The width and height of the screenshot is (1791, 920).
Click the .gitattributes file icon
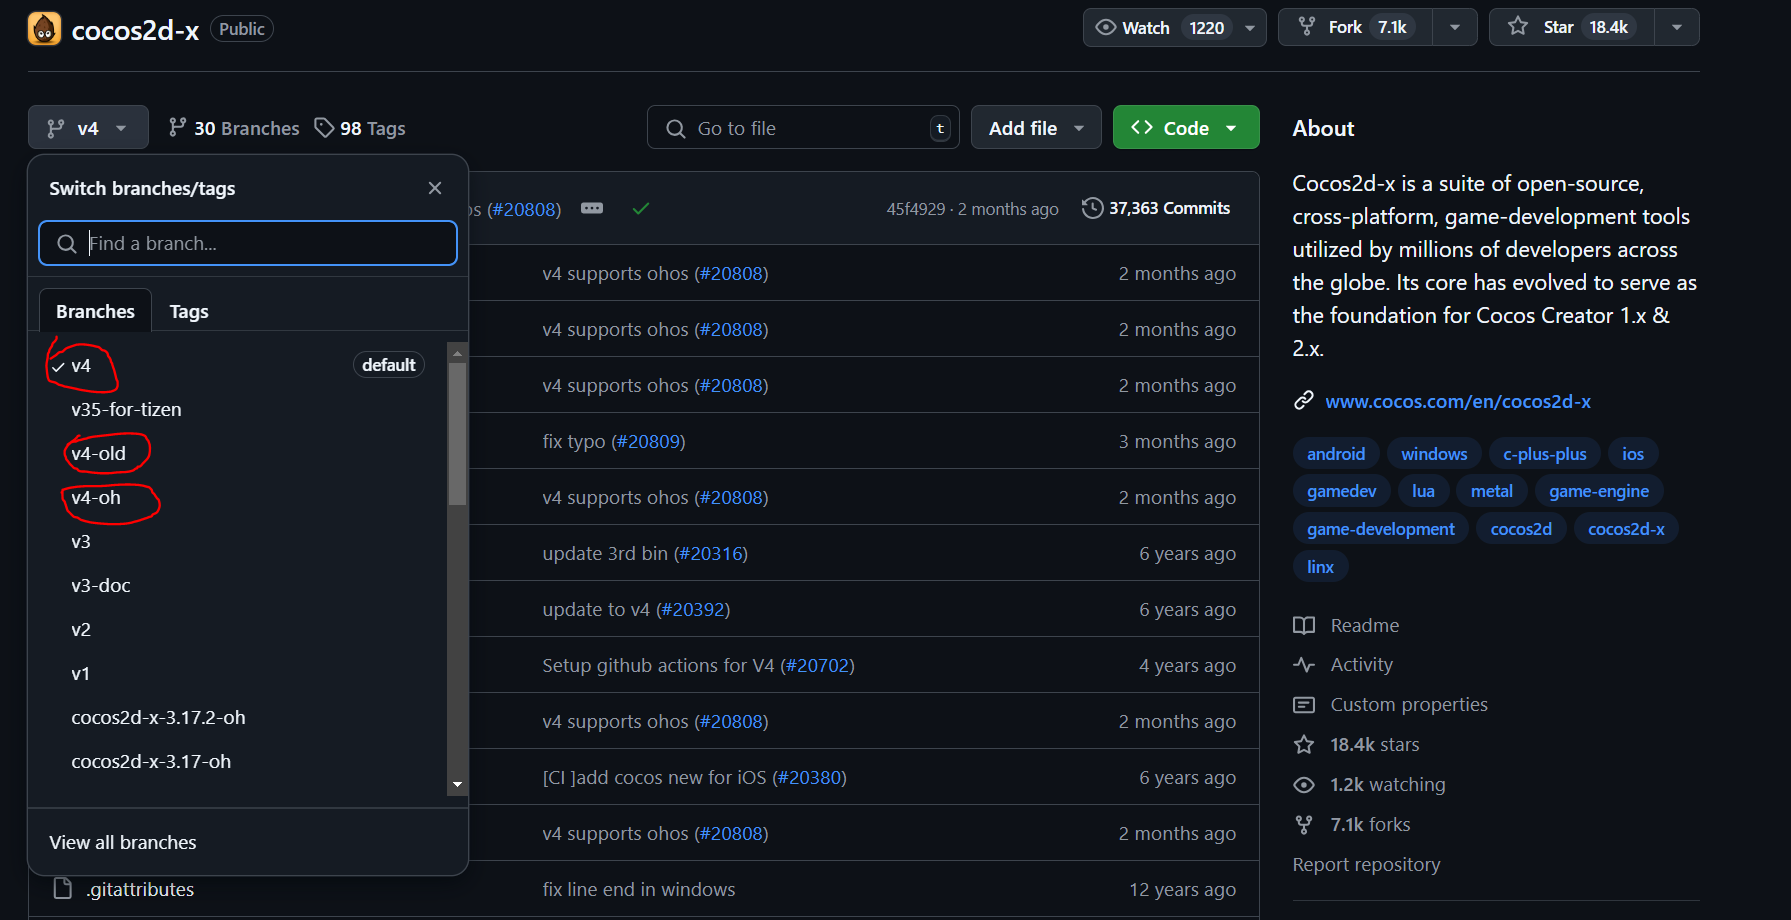[x=63, y=888]
